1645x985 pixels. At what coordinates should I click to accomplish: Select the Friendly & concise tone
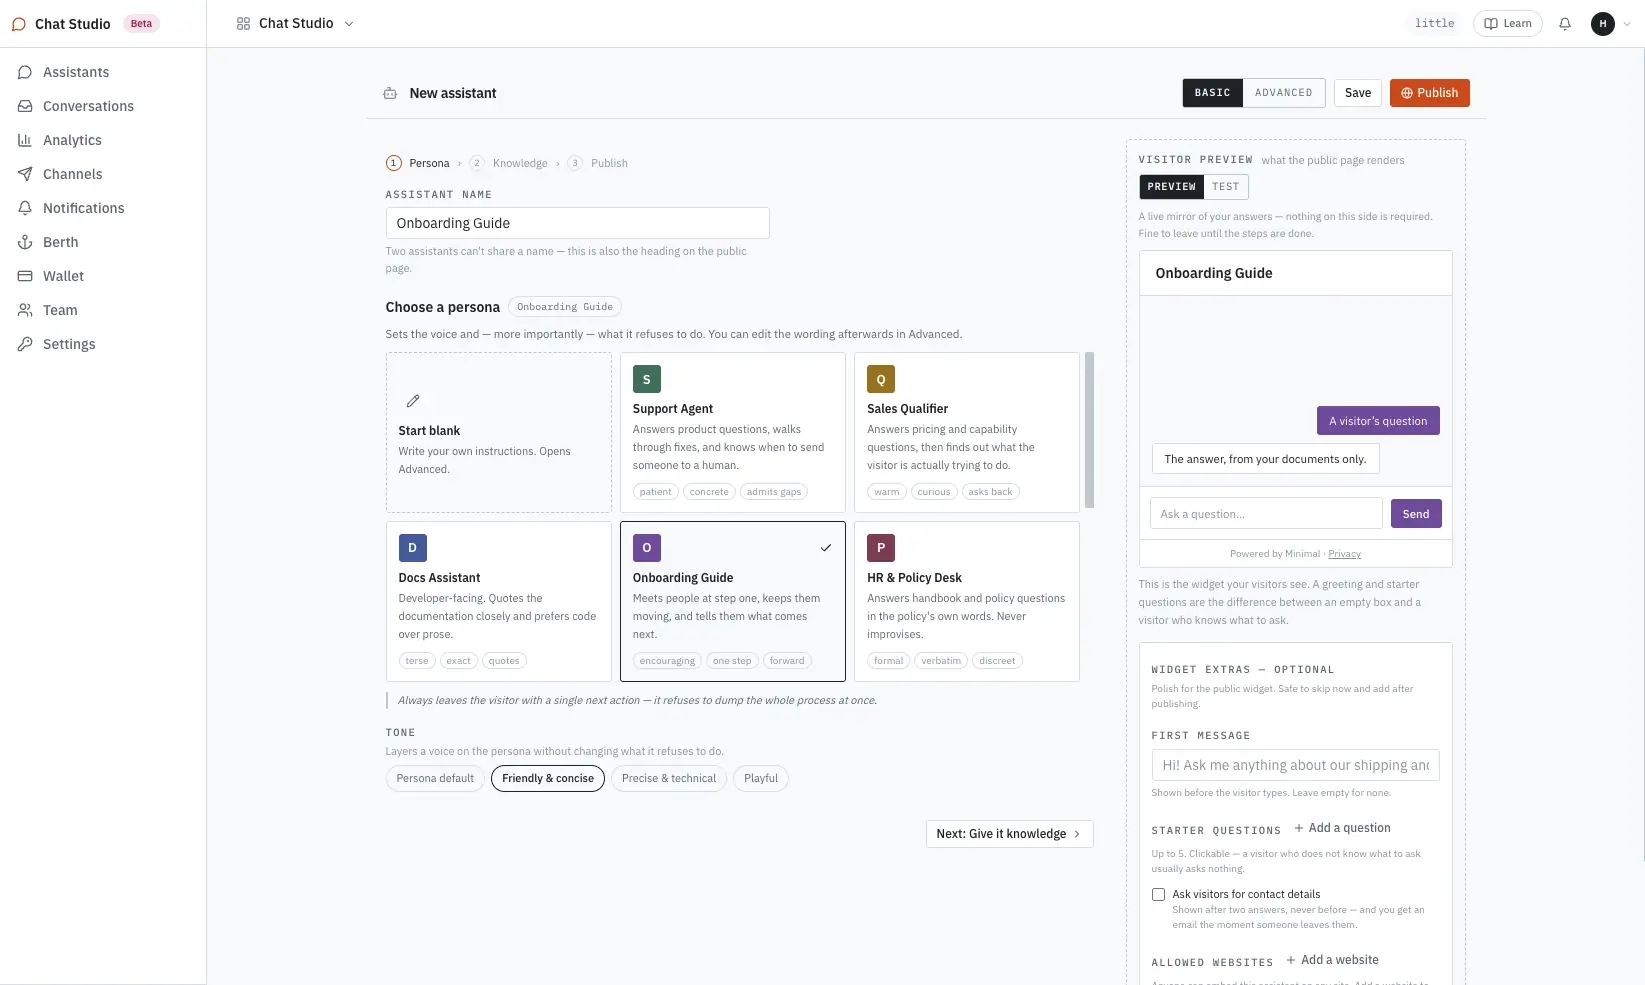(548, 778)
